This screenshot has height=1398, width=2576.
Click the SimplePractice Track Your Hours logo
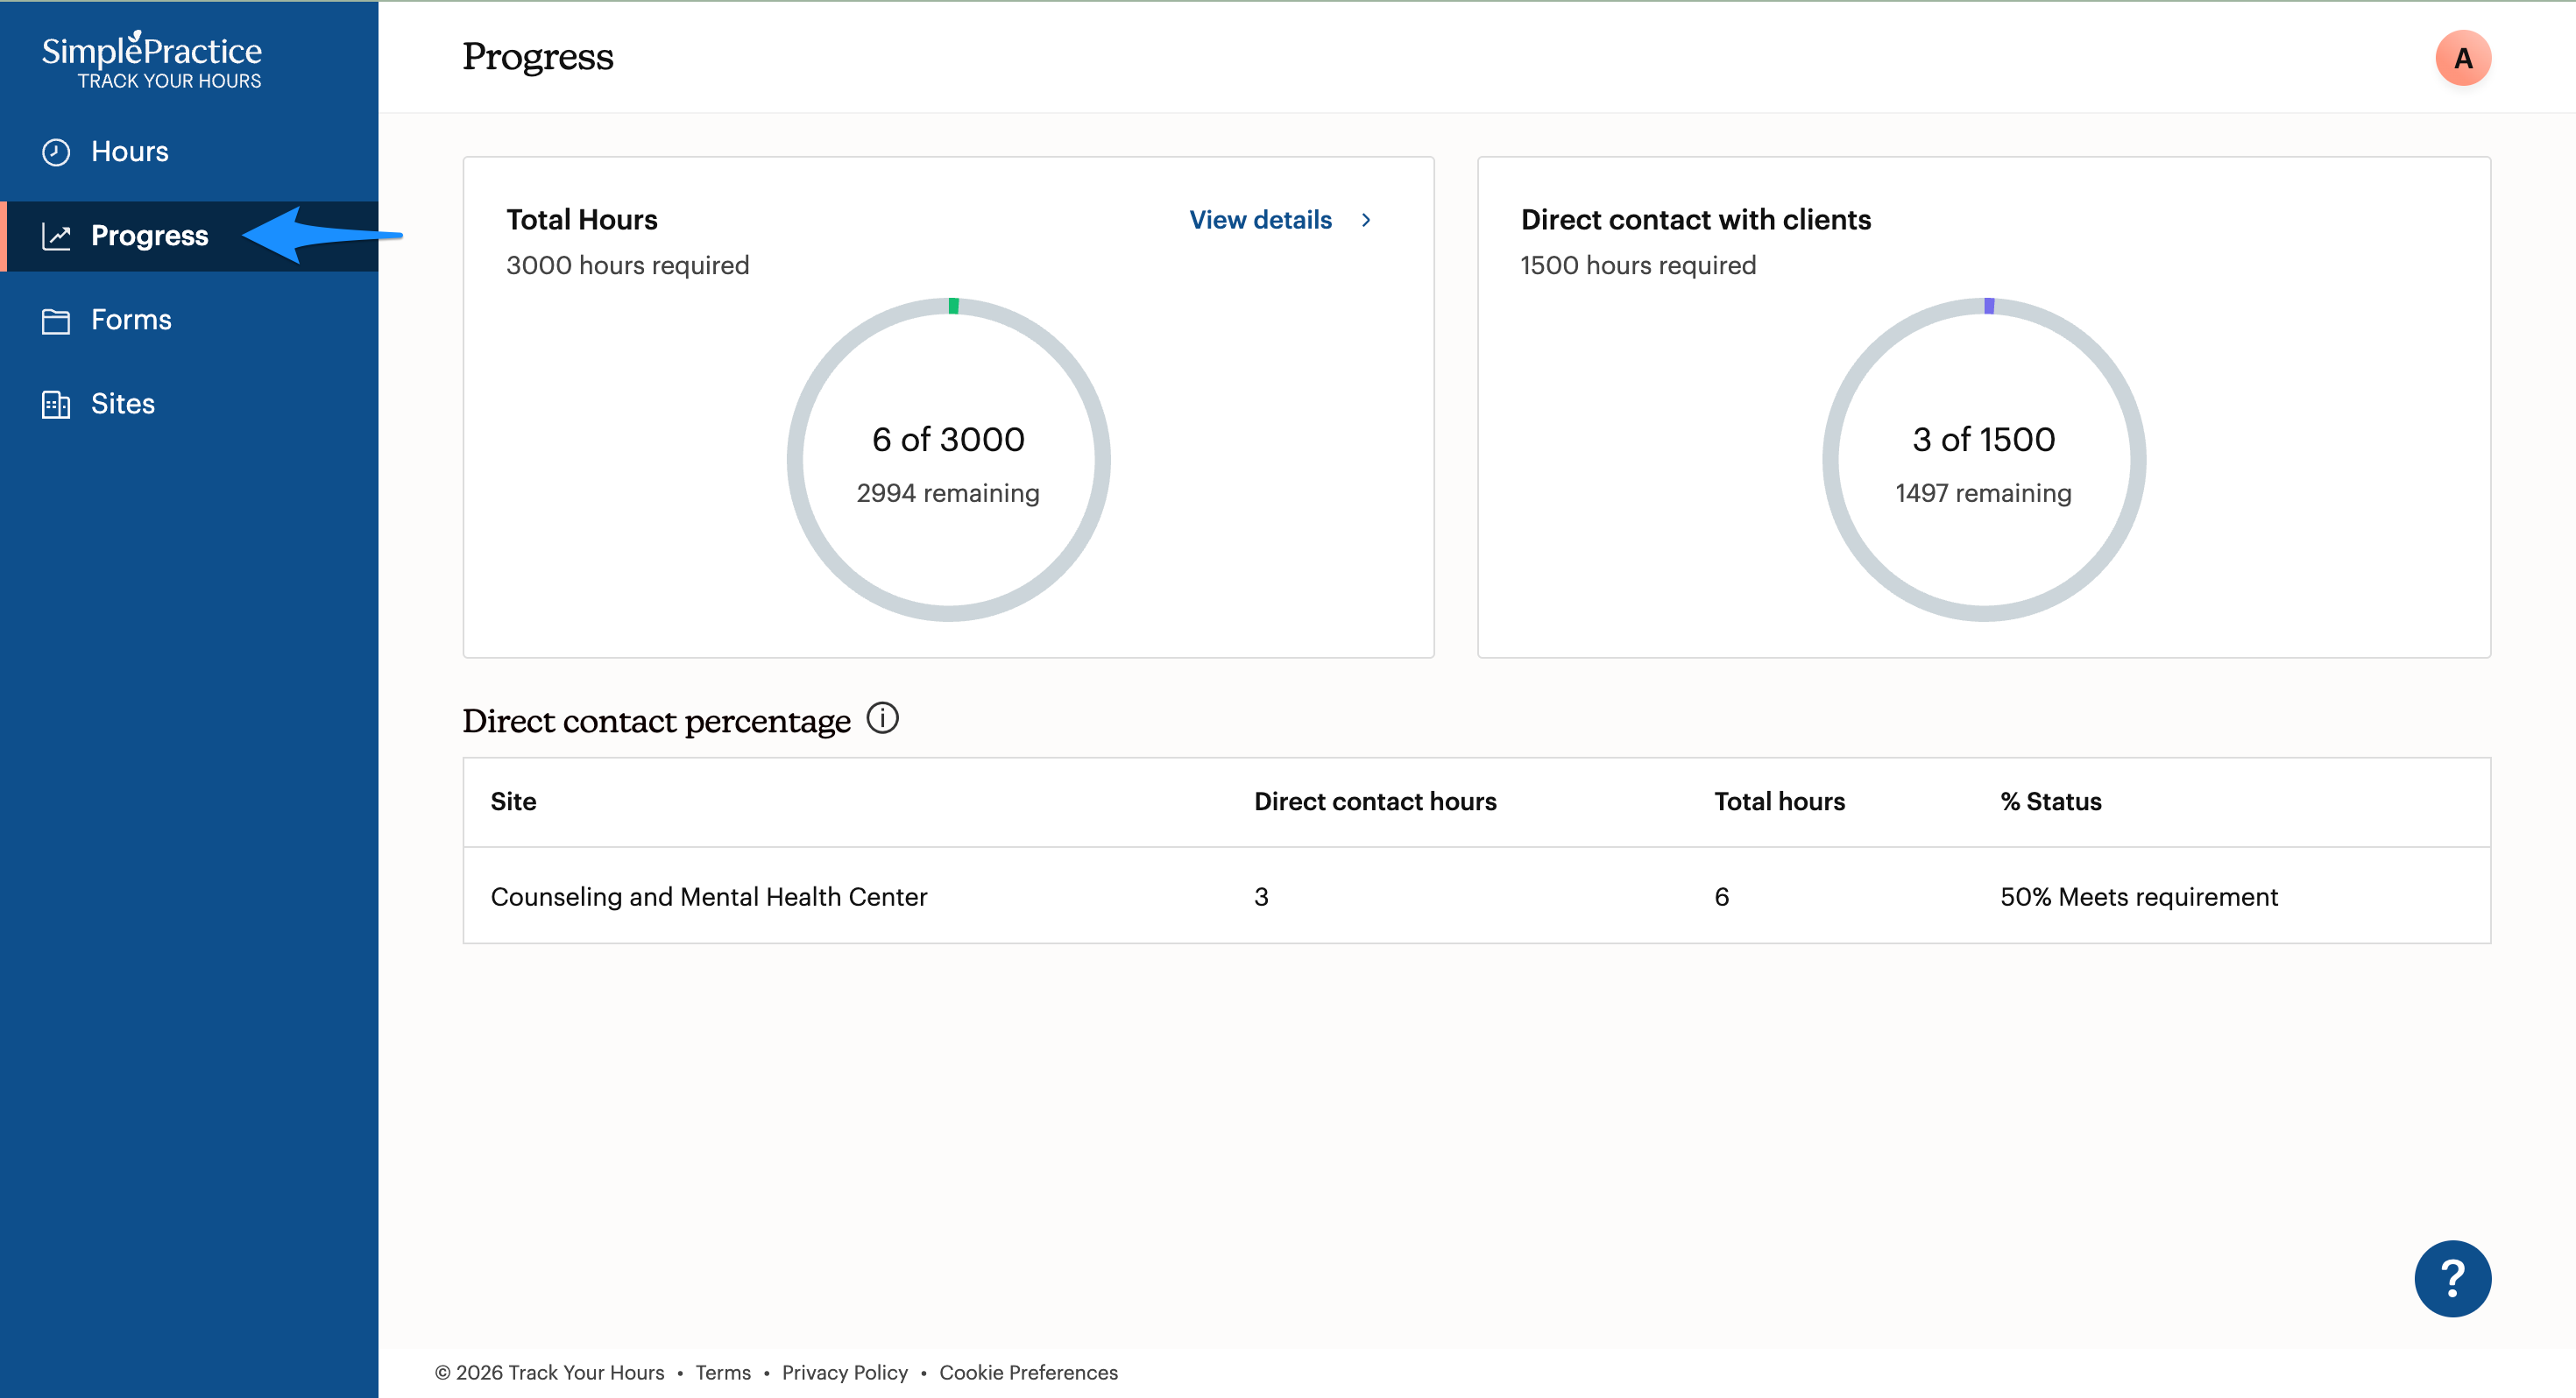[152, 60]
